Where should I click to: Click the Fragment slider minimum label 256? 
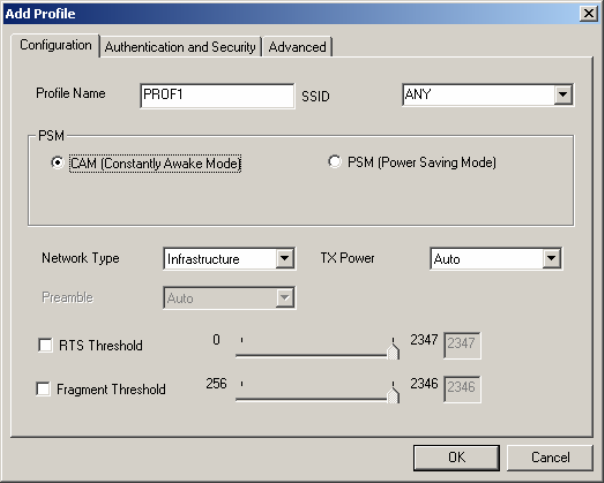[x=216, y=384]
